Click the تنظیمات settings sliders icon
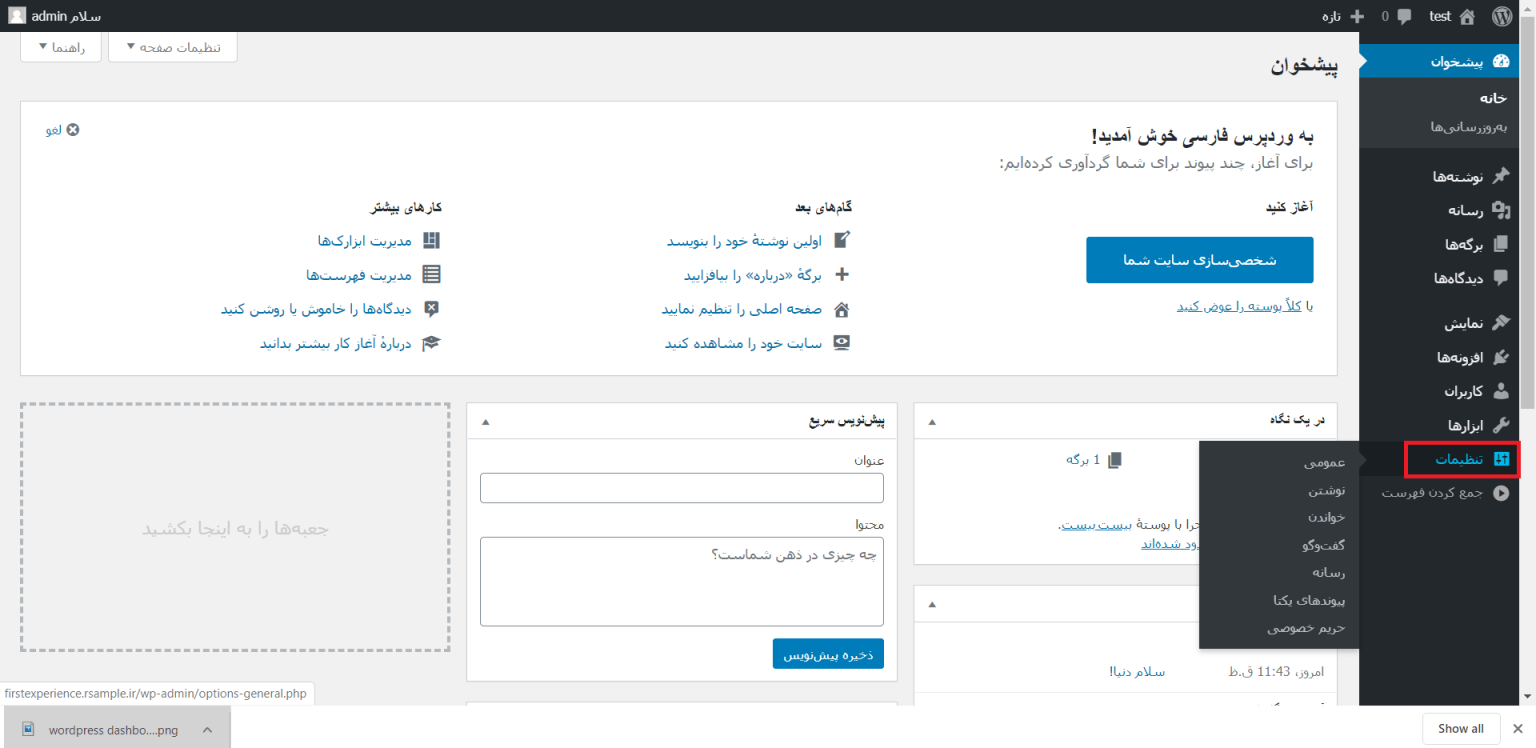Viewport: 1536px width, 748px height. click(x=1500, y=459)
